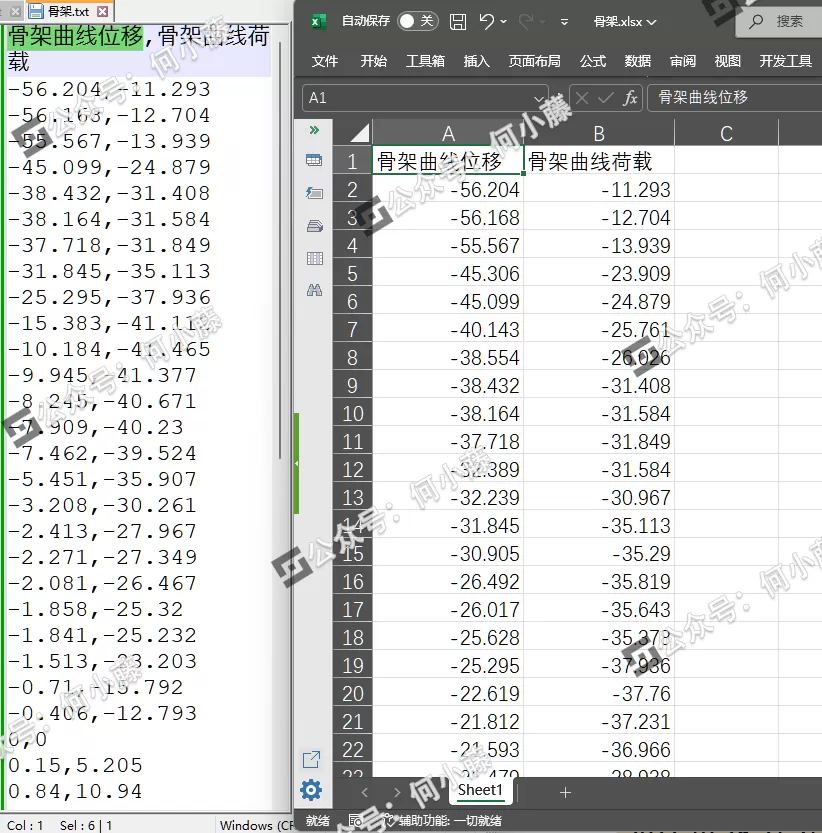Image resolution: width=822 pixels, height=833 pixels.
Task: Click the Select All corner triangle
Action: (x=357, y=133)
